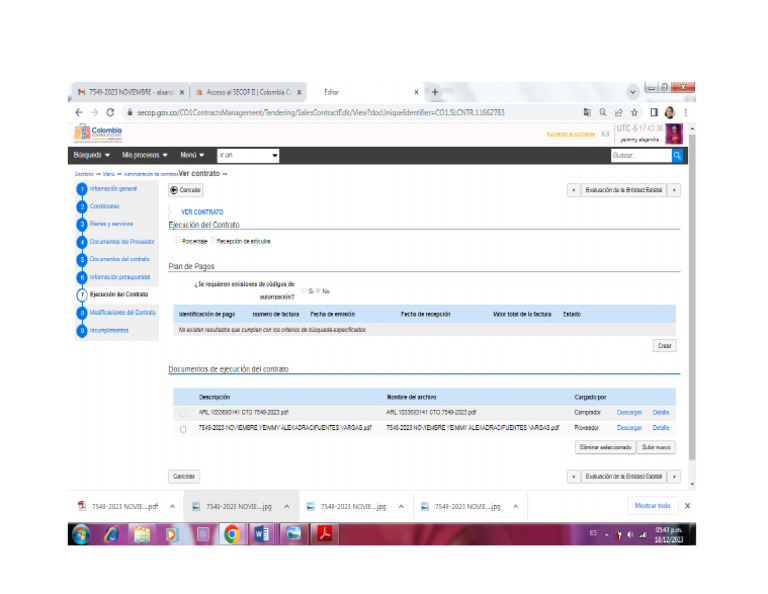Open the 'Ir un' combo box
768x594 pixels.
pyautogui.click(x=248, y=155)
